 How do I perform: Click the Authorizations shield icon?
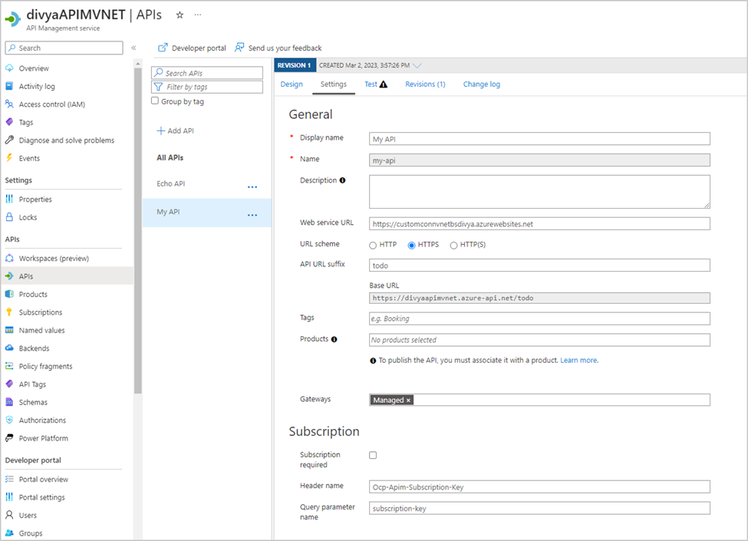pos(10,420)
